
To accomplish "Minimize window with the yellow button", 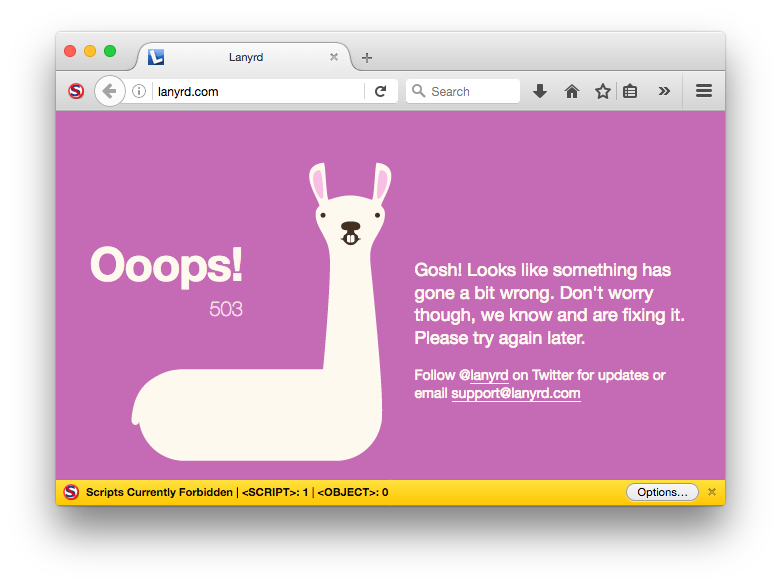I will coord(90,51).
